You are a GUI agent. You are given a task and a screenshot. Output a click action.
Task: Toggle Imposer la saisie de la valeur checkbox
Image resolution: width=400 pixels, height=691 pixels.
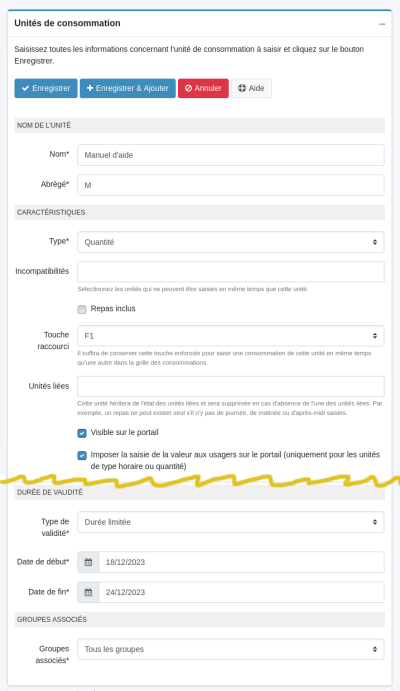pos(82,455)
